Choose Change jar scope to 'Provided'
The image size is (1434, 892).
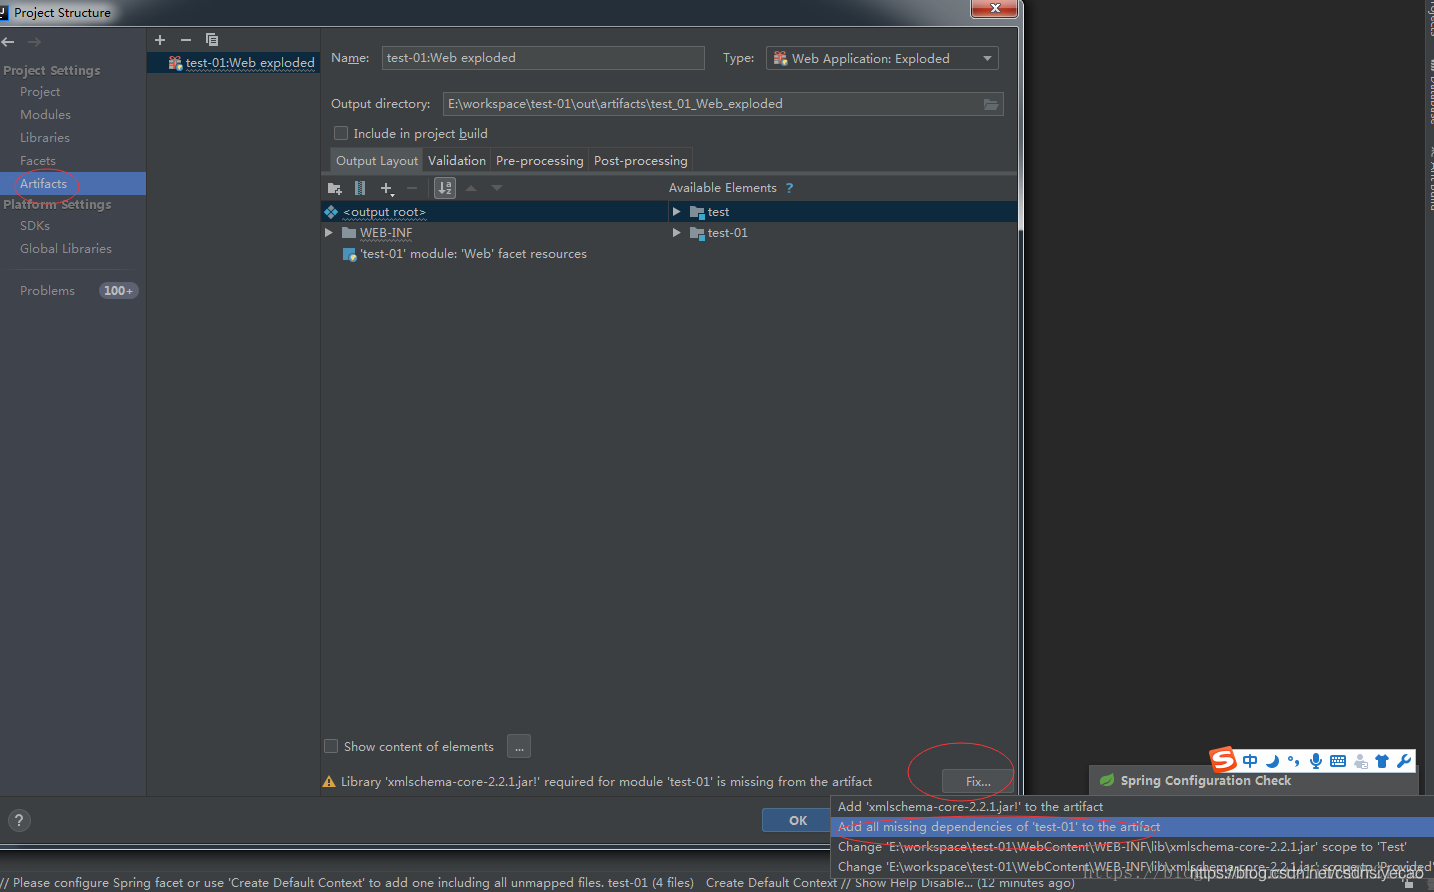click(x=1133, y=867)
